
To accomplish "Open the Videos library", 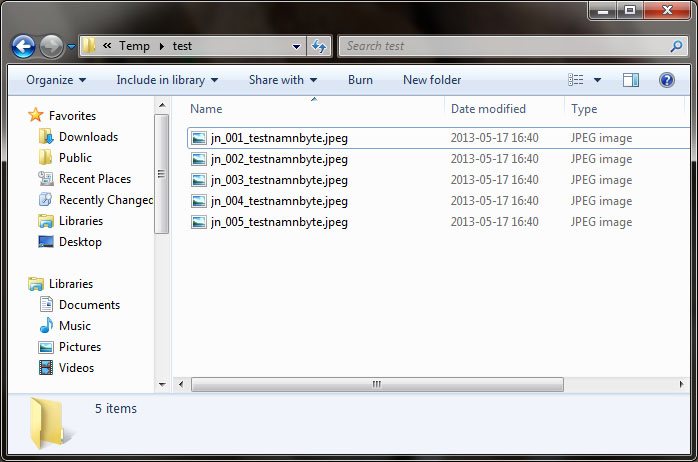I will (76, 368).
